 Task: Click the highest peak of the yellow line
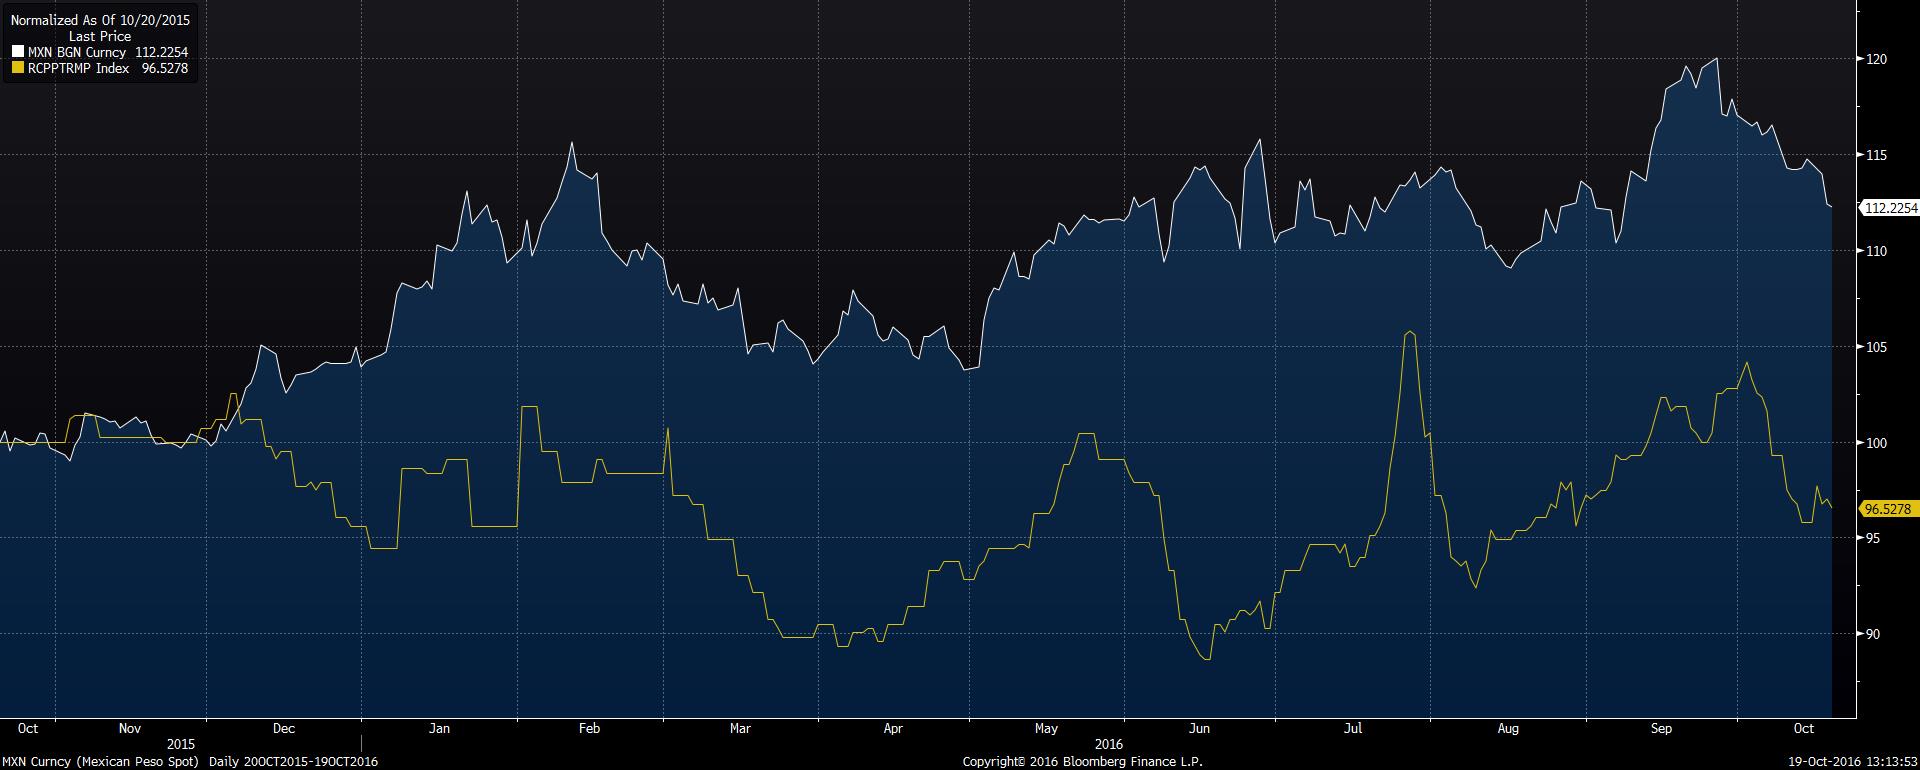point(1410,332)
